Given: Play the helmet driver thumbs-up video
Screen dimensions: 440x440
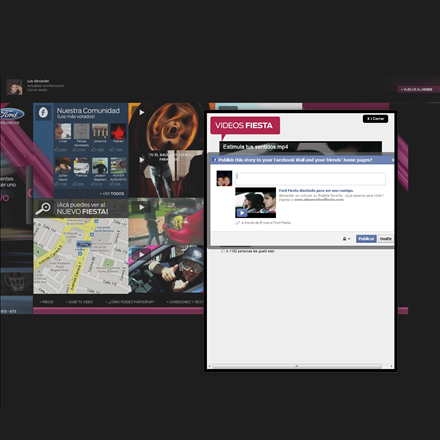Looking at the screenshot, I should [x=141, y=254].
